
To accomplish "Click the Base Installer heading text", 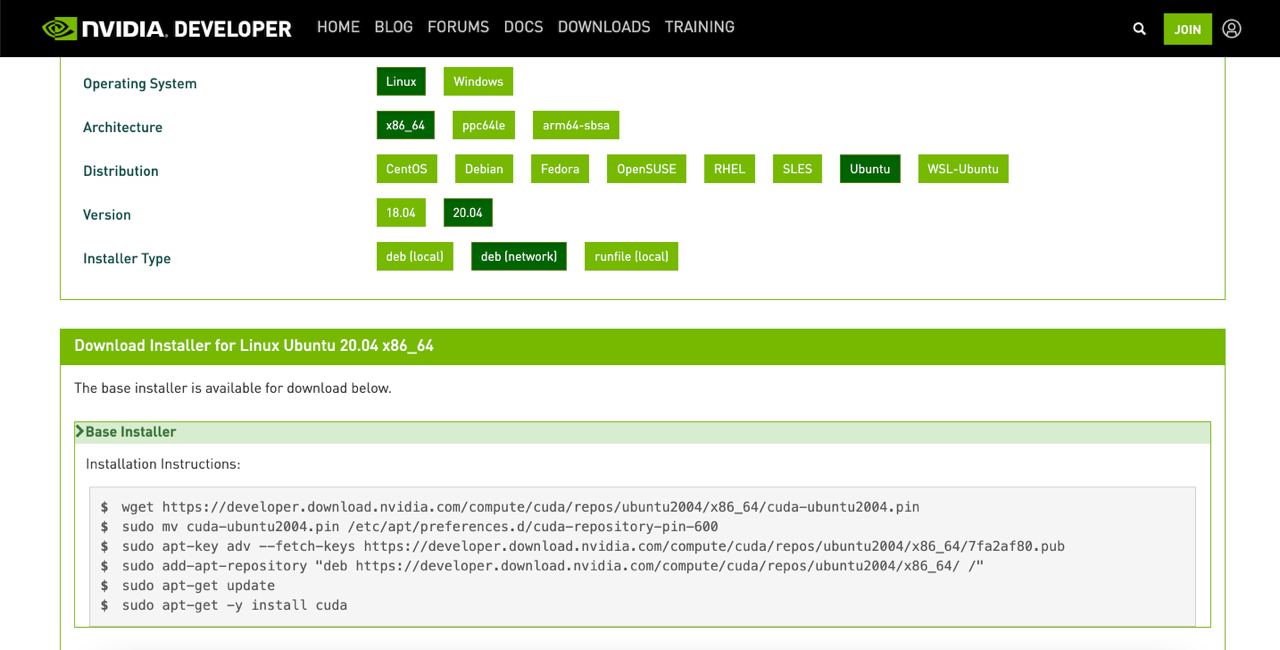I will click(x=131, y=432).
